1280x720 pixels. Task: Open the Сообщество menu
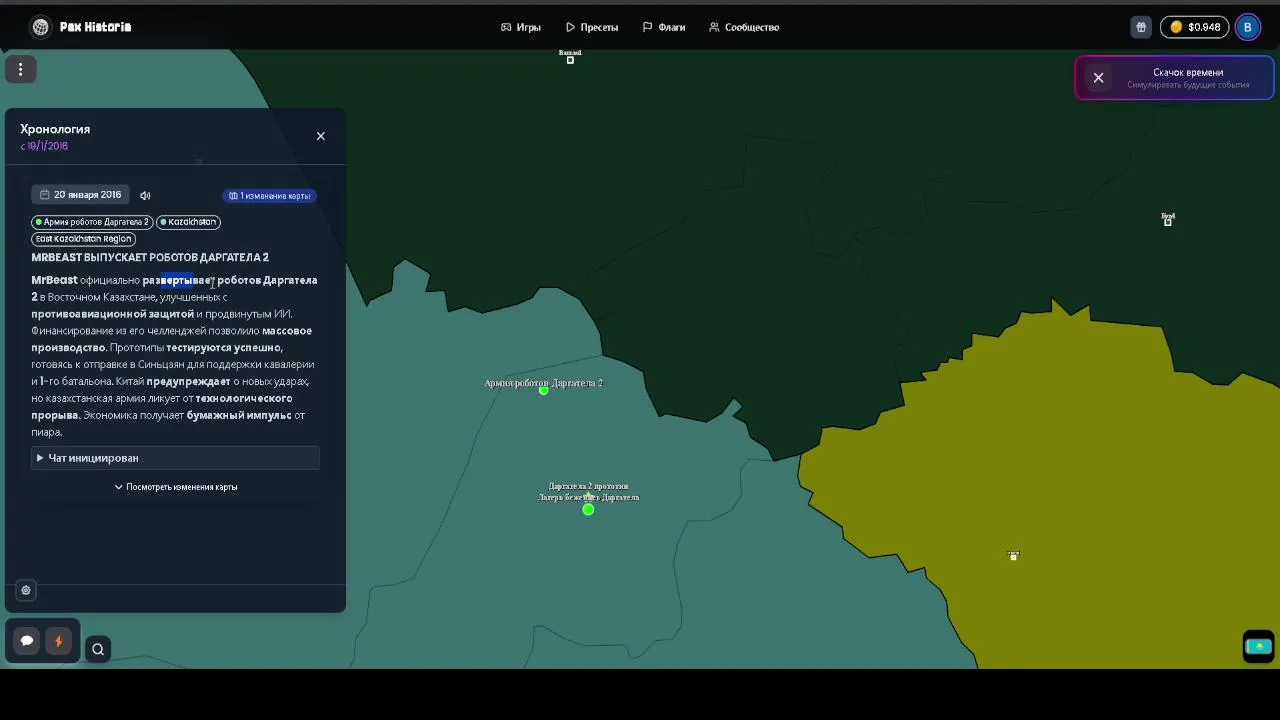click(x=744, y=27)
